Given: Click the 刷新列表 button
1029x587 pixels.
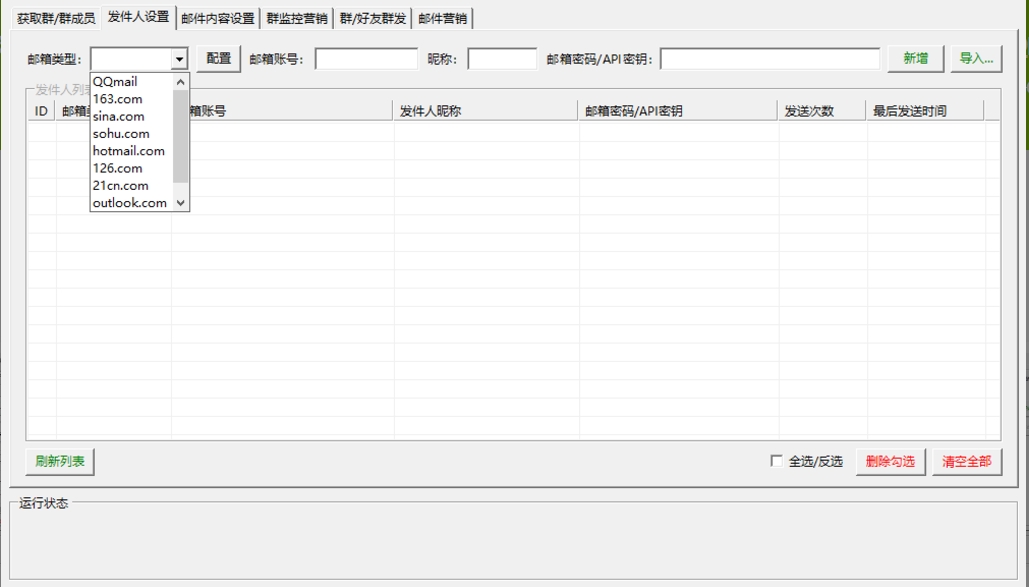Looking at the screenshot, I should coord(60,462).
